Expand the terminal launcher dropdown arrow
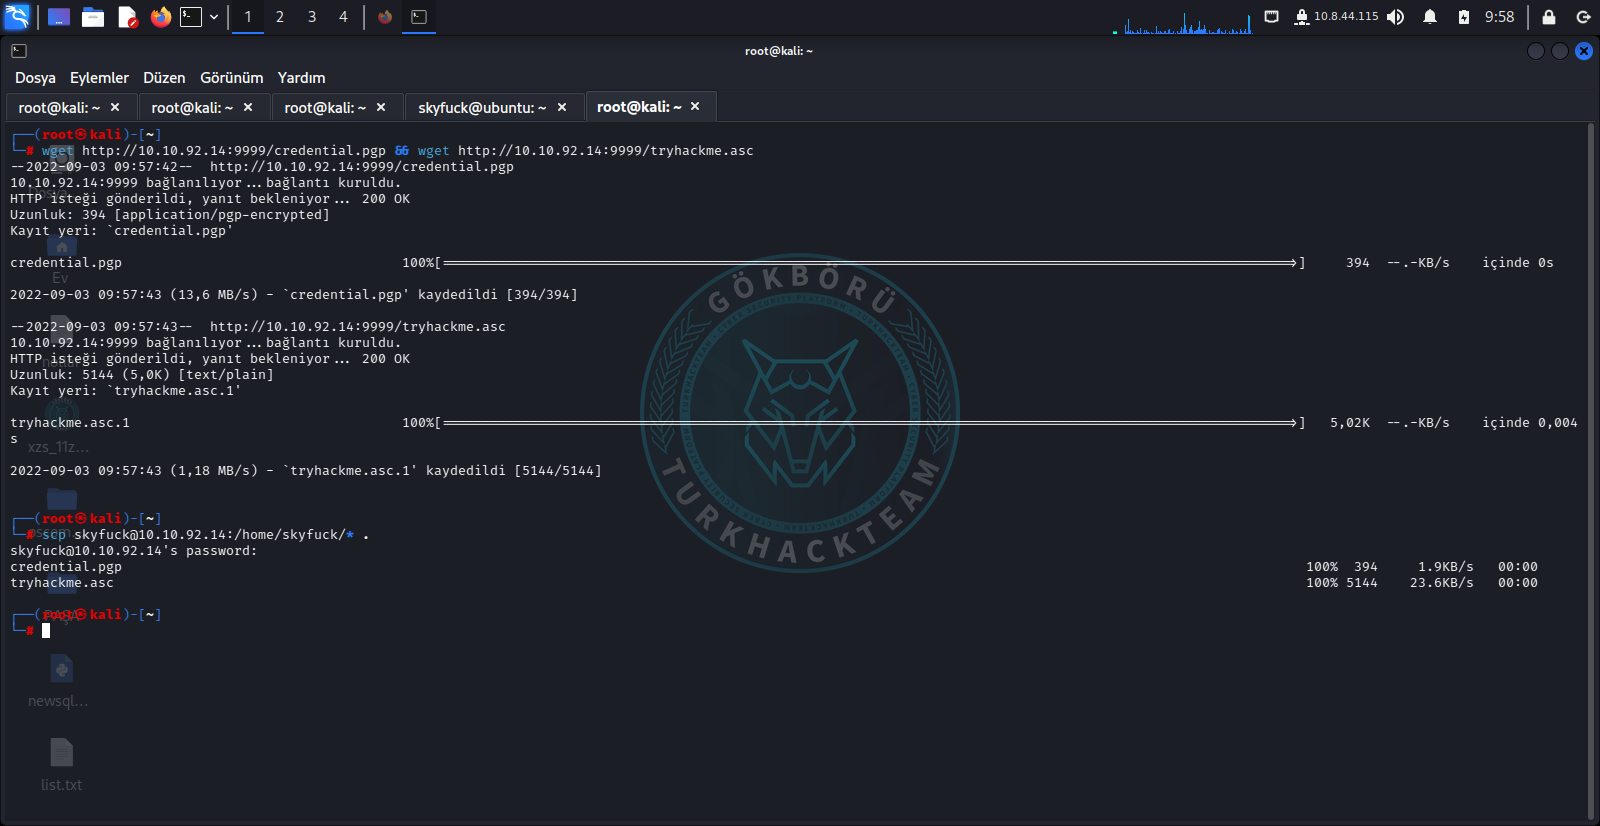The image size is (1600, 826). pyautogui.click(x=214, y=17)
